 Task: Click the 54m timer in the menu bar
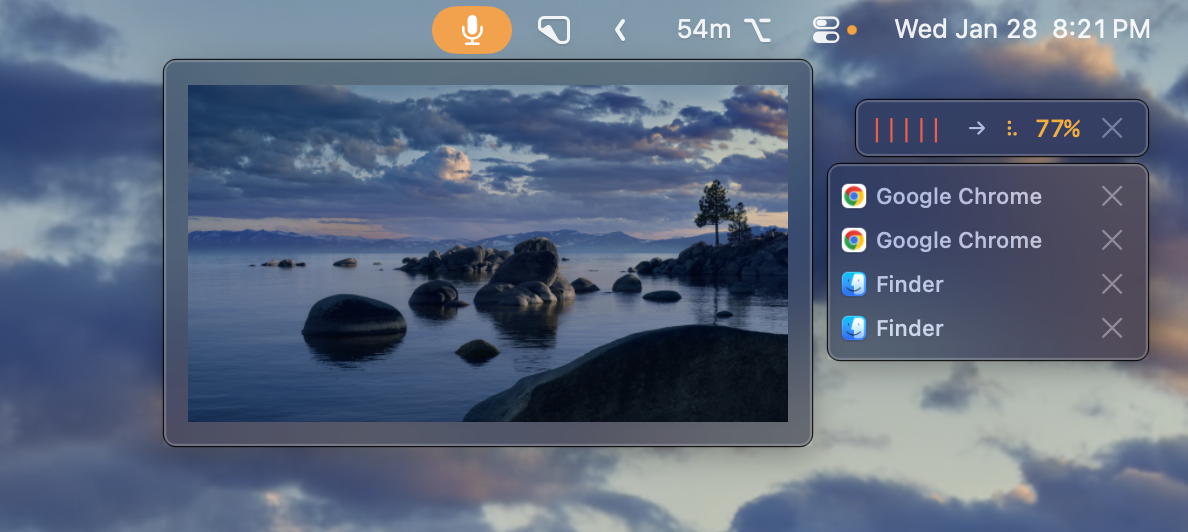click(x=704, y=30)
